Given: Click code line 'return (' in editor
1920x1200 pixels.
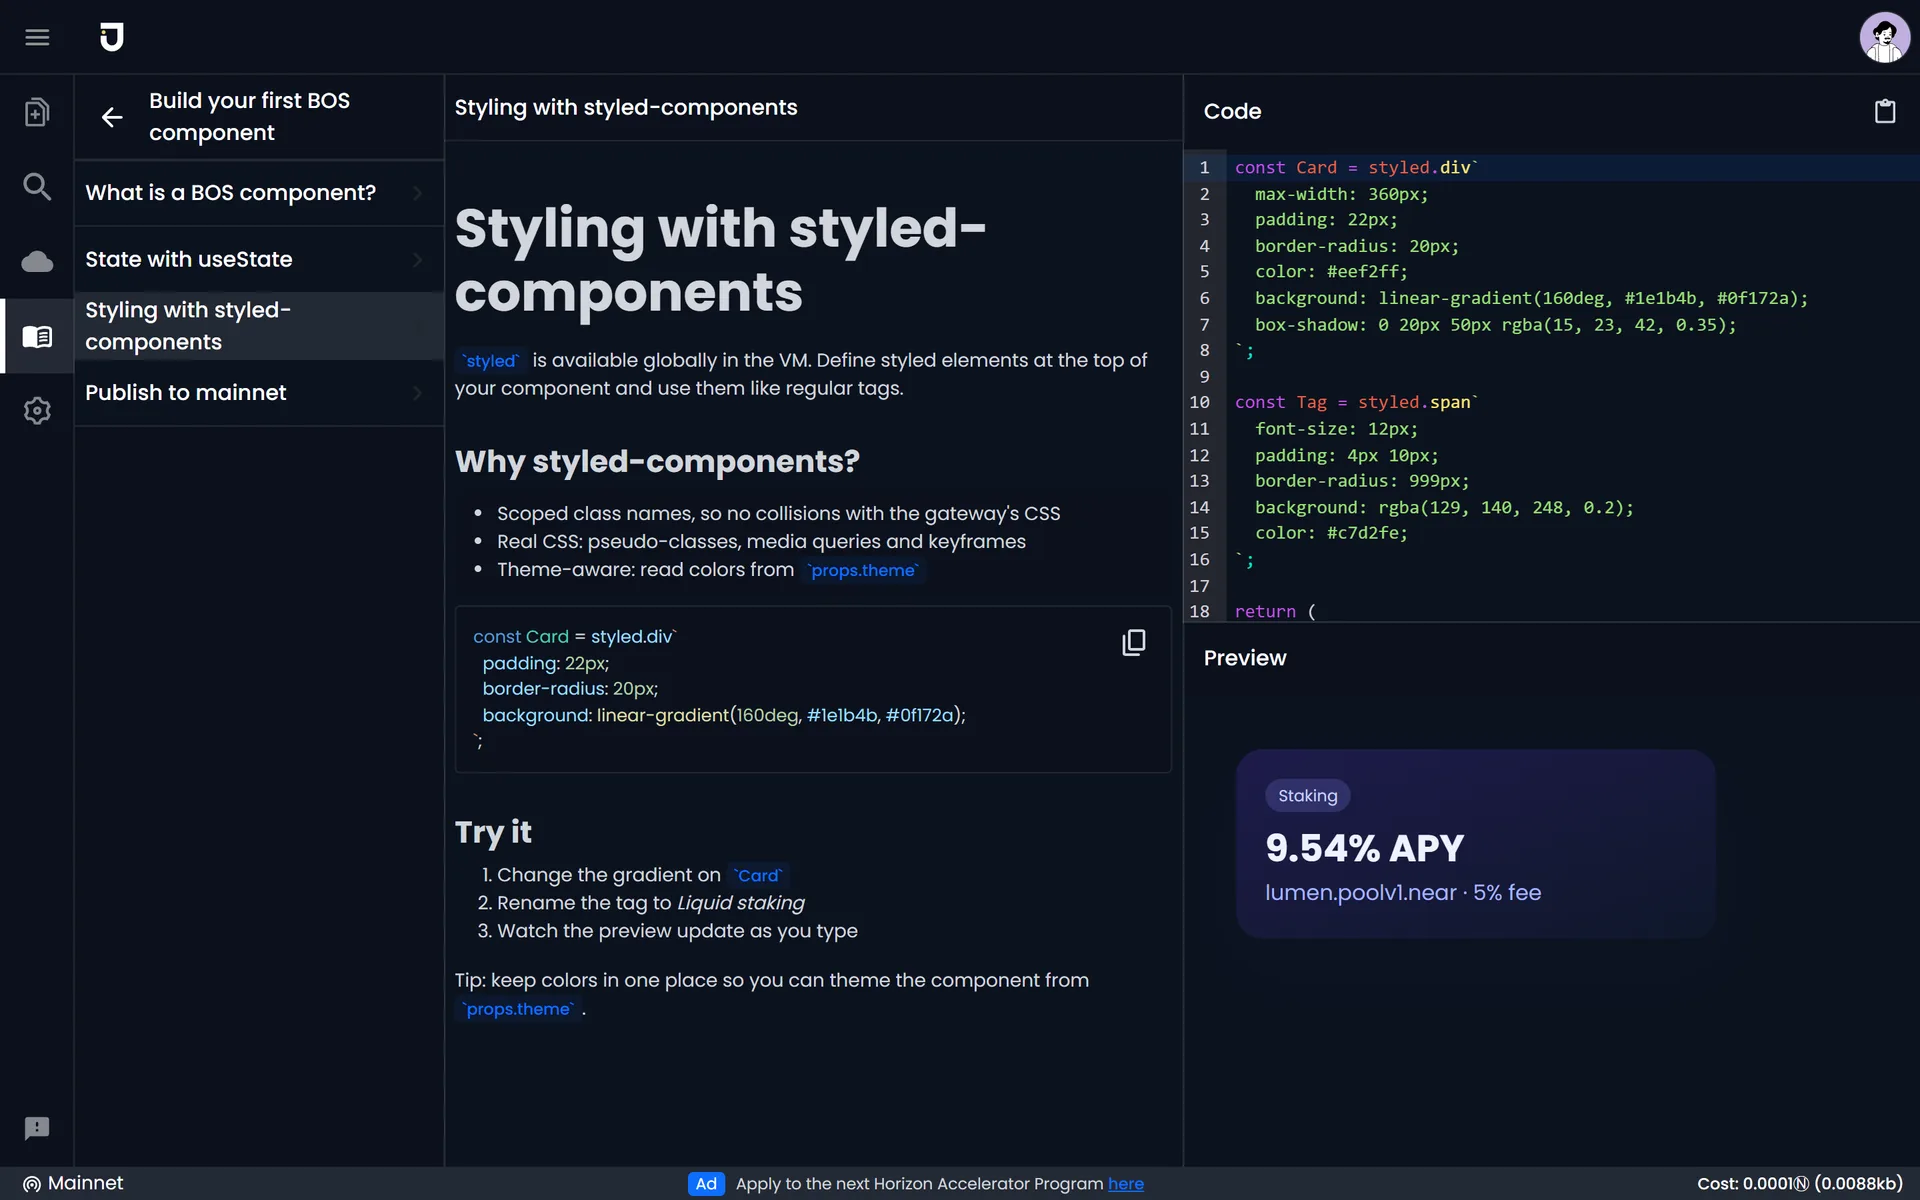Looking at the screenshot, I should point(1275,611).
